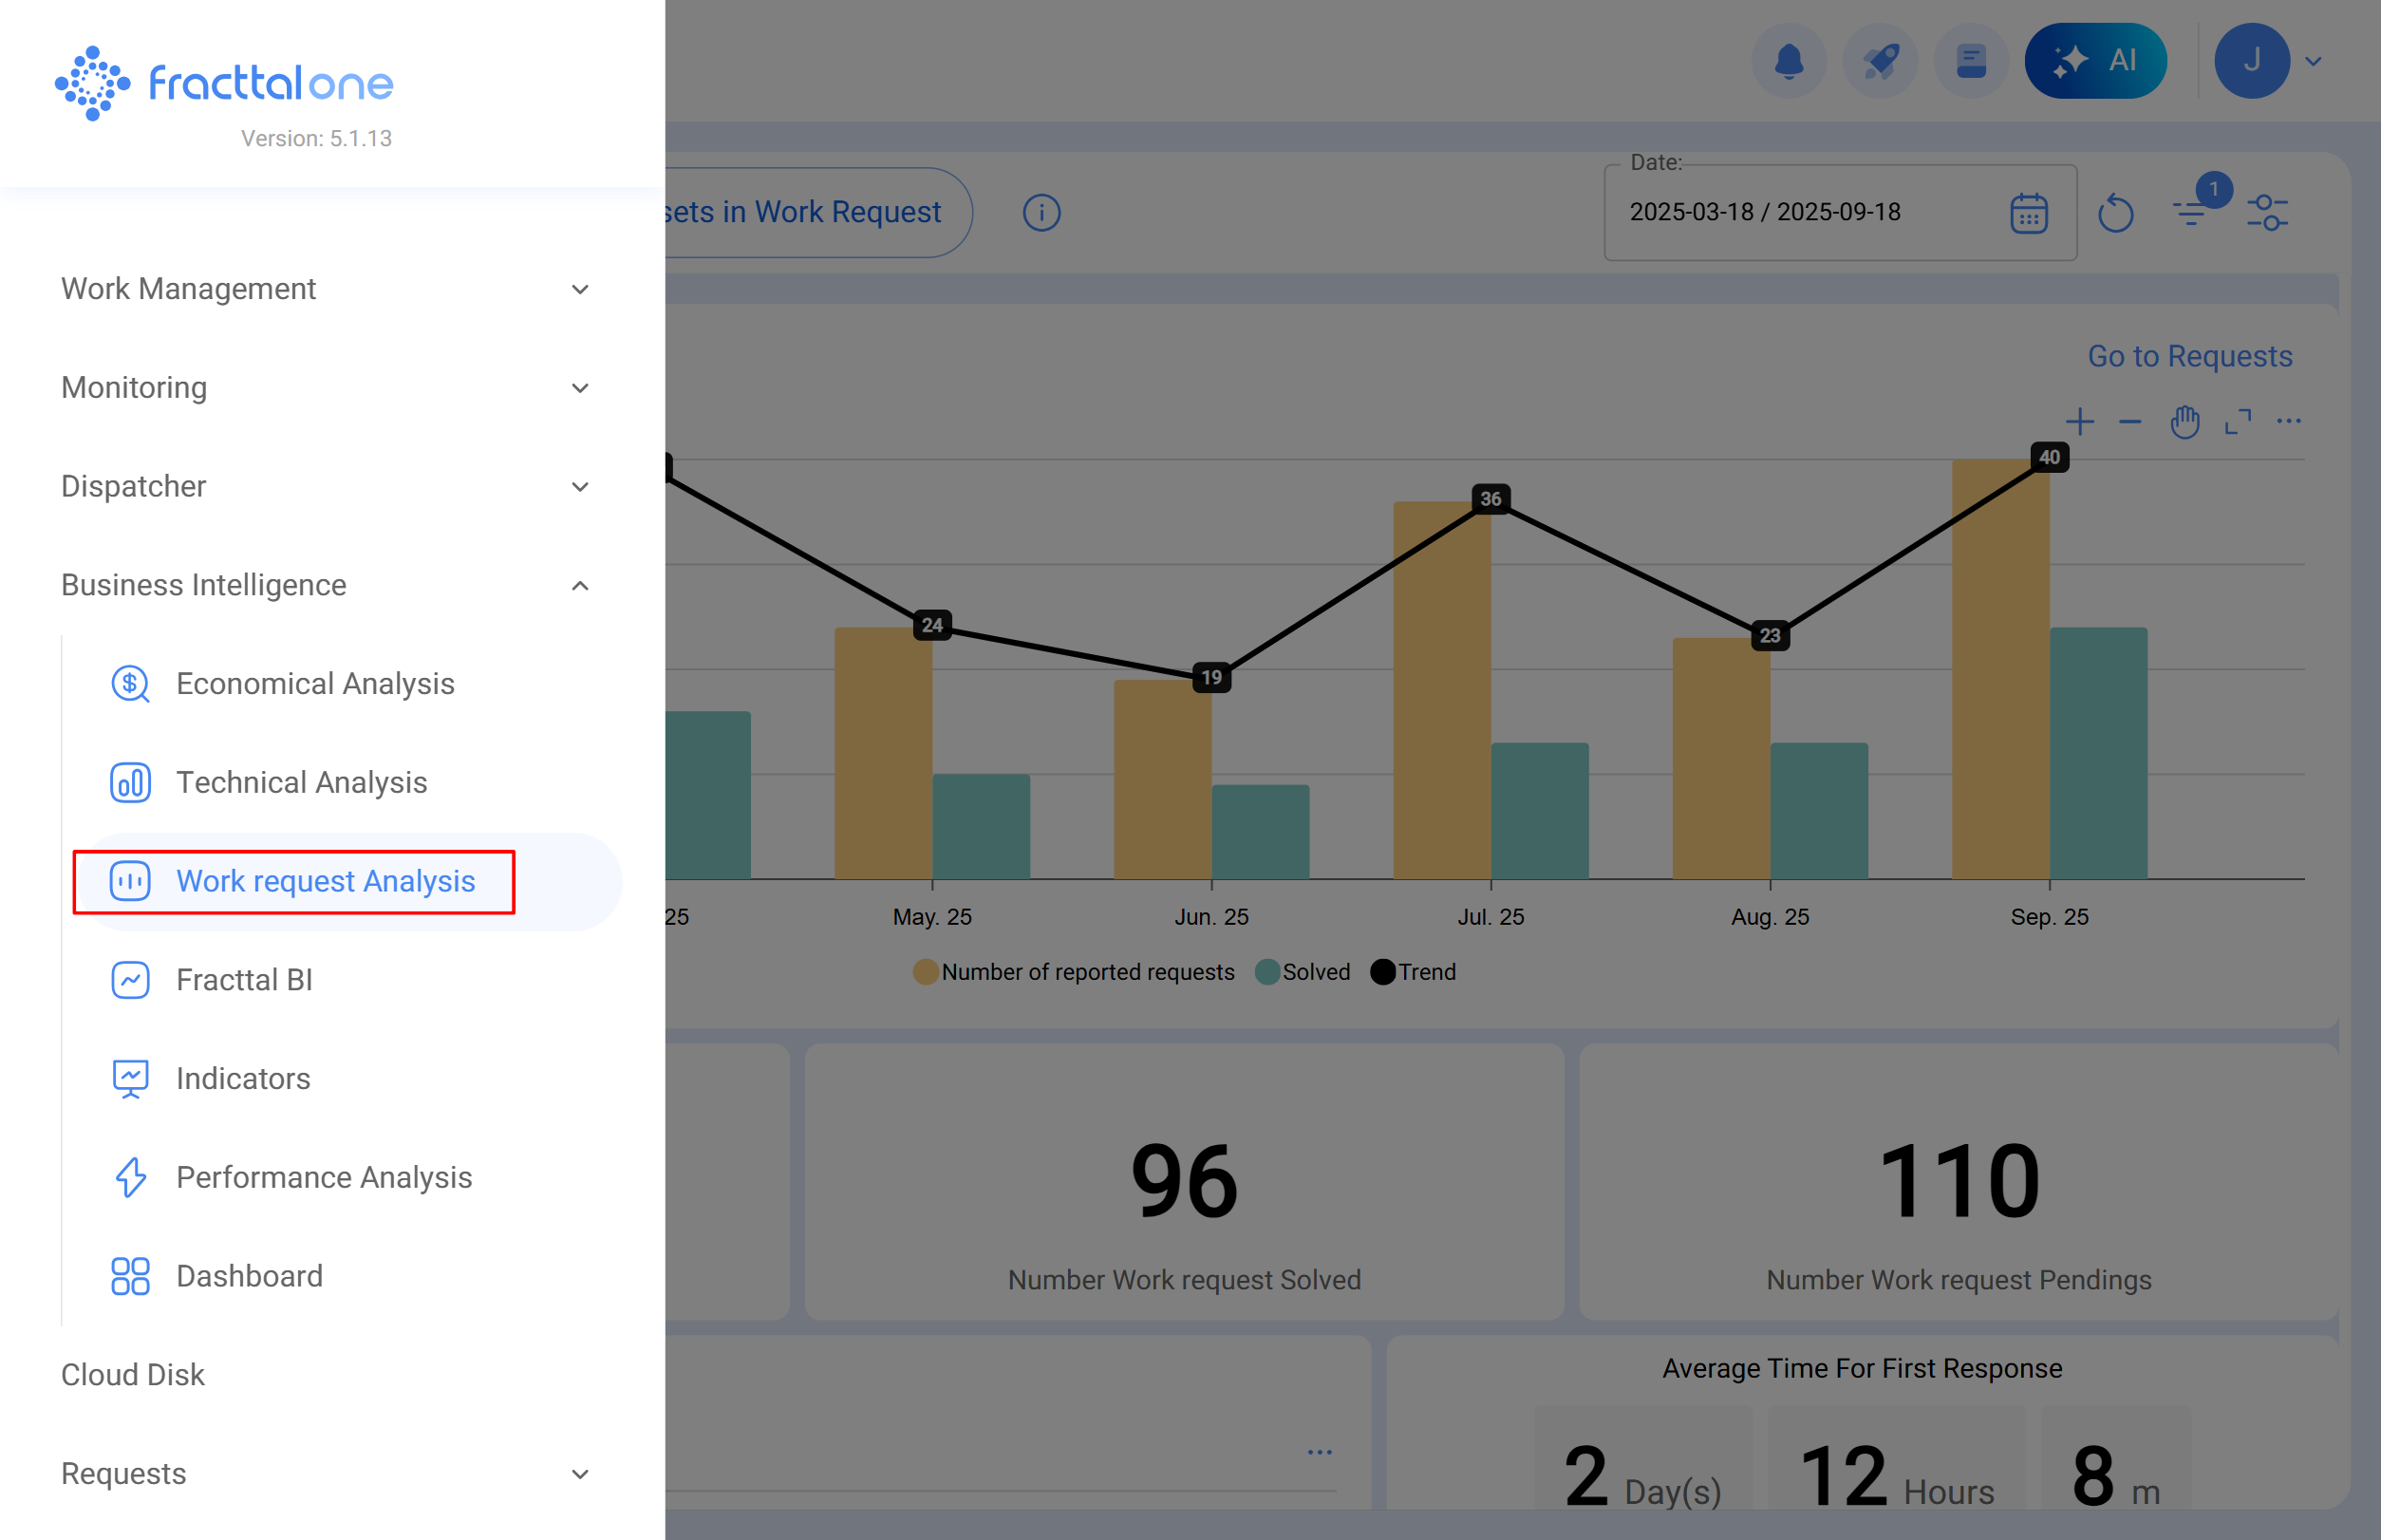Viewport: 2381px width, 1540px height.
Task: Click the AI assistant button
Action: pos(2095,61)
